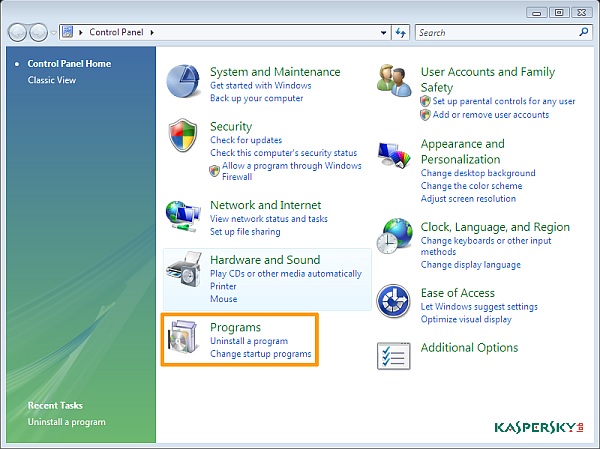Open Additional Options heading
Image resolution: width=600 pixels, height=449 pixels.
tap(470, 348)
